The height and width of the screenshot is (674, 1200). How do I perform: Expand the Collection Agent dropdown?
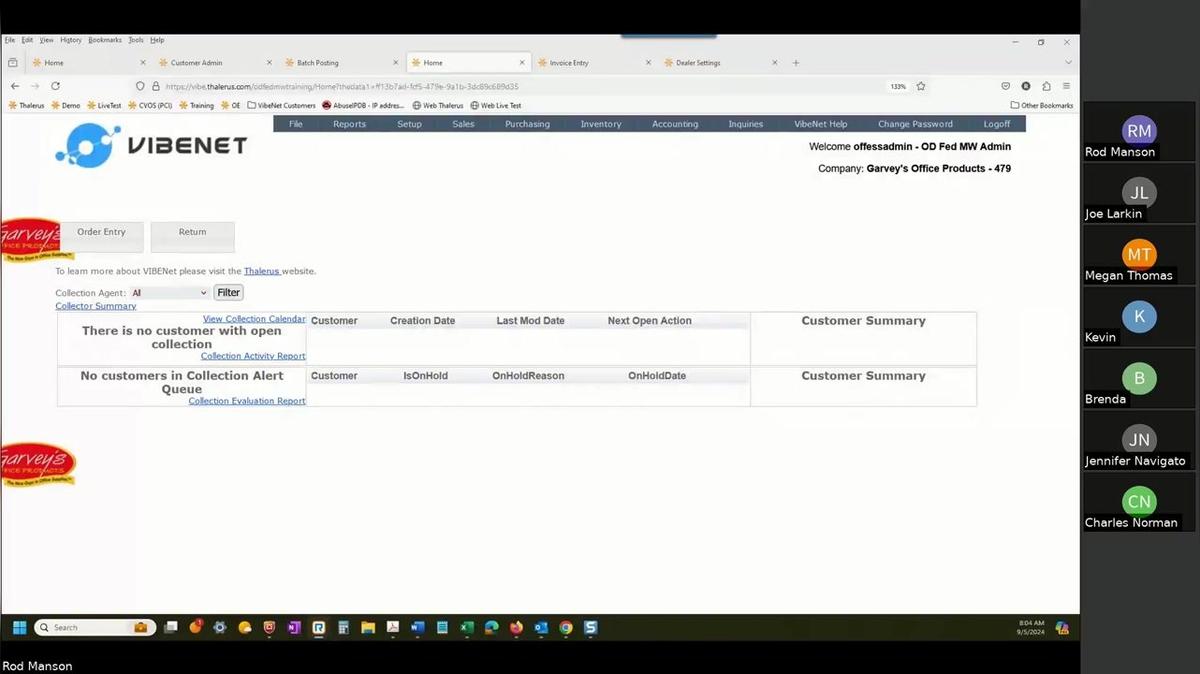(169, 293)
